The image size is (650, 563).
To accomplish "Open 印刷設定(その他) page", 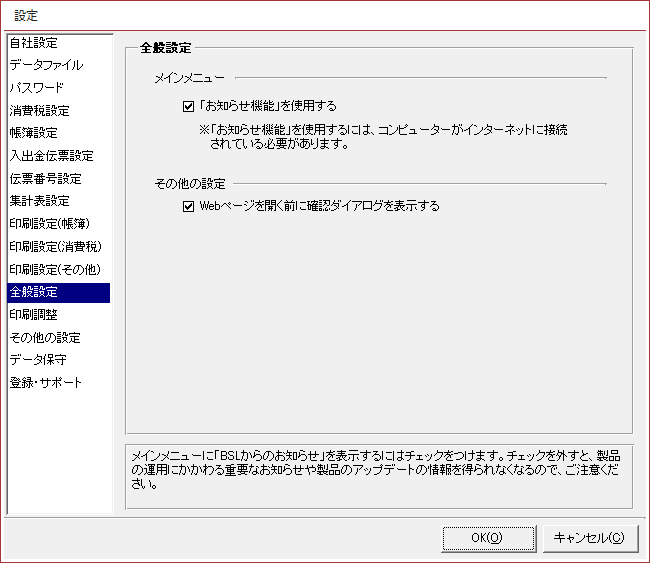I will pyautogui.click(x=56, y=270).
